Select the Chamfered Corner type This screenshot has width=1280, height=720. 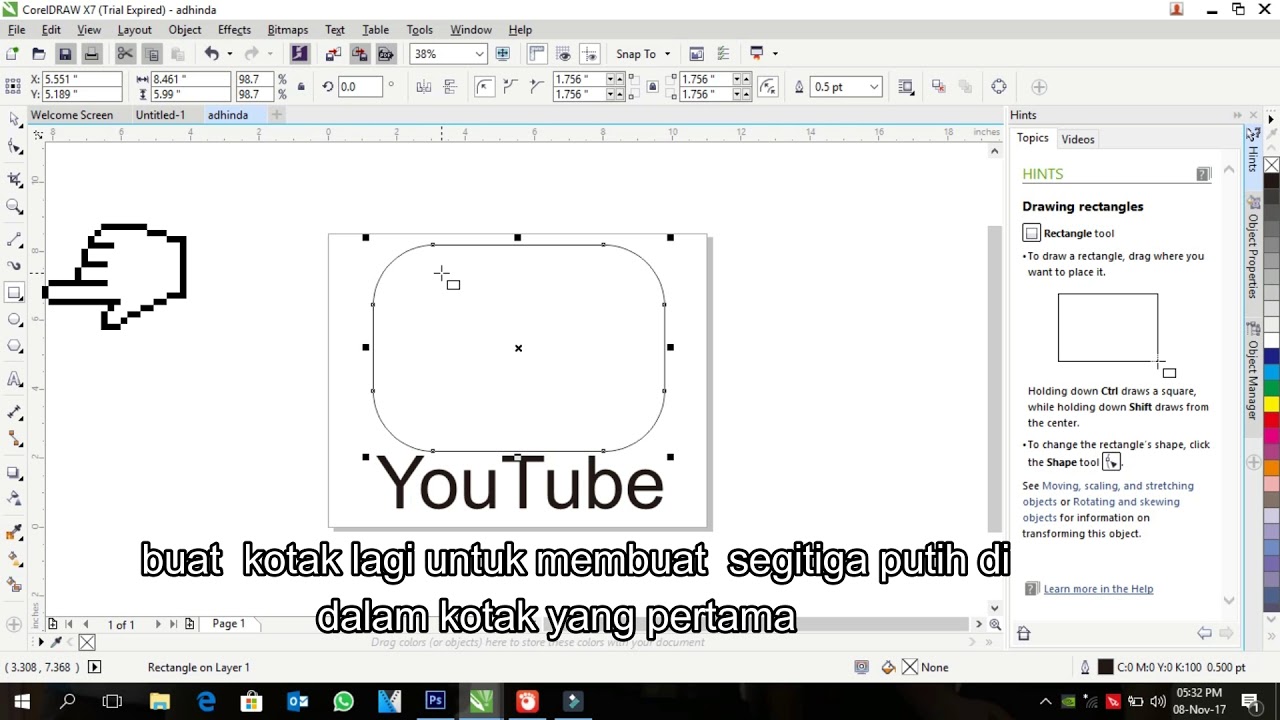click(537, 87)
